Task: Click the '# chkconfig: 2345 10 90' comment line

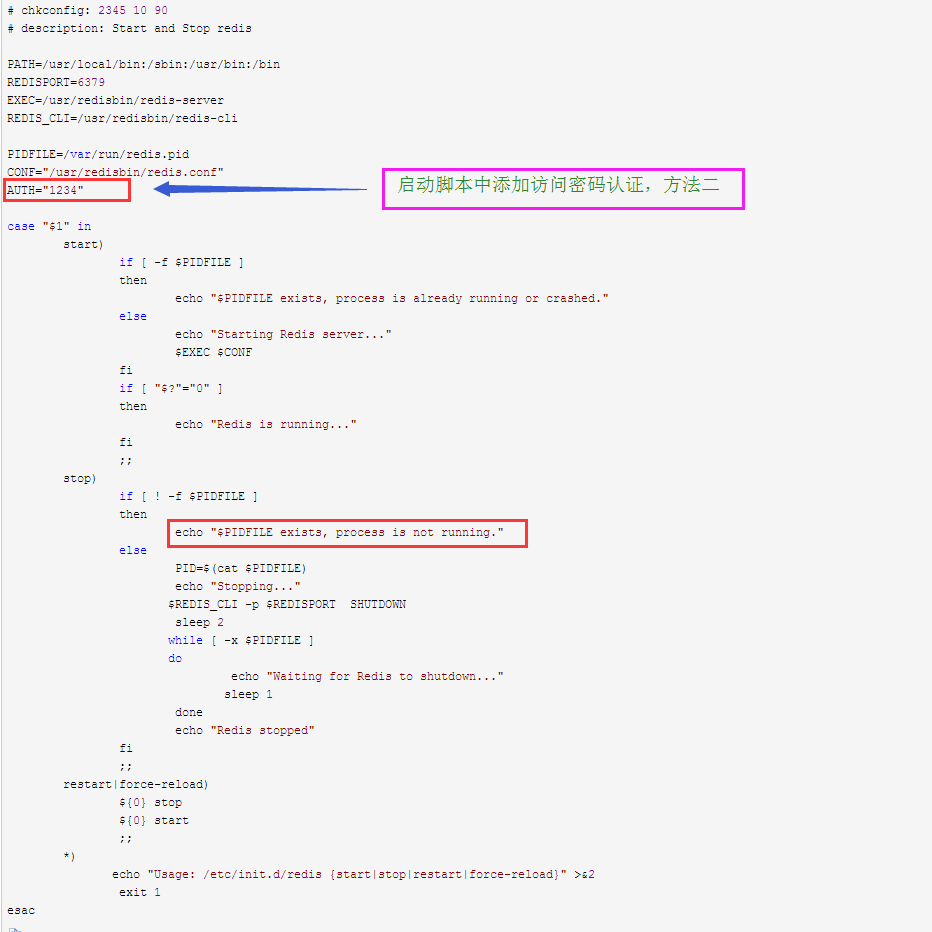Action: 87,11
